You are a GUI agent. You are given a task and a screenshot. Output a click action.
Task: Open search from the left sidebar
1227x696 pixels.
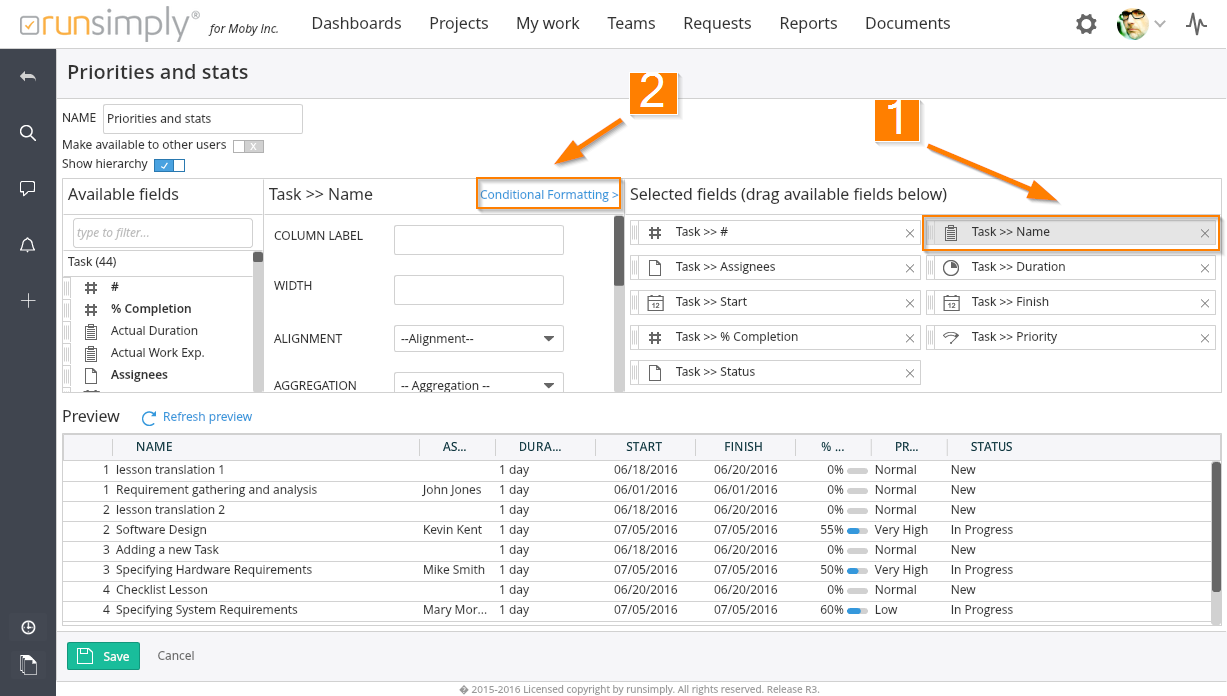[x=28, y=133]
